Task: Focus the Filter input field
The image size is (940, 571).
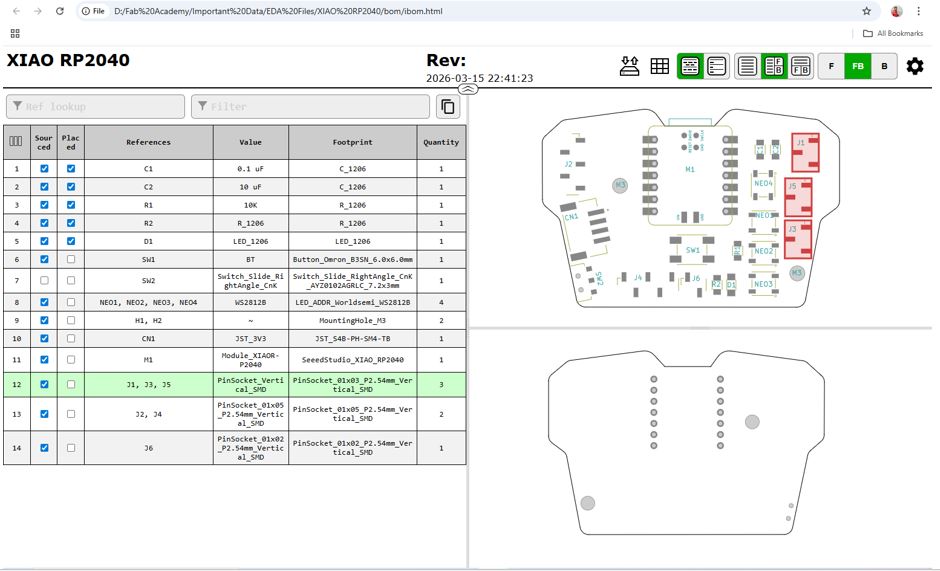Action: [311, 107]
